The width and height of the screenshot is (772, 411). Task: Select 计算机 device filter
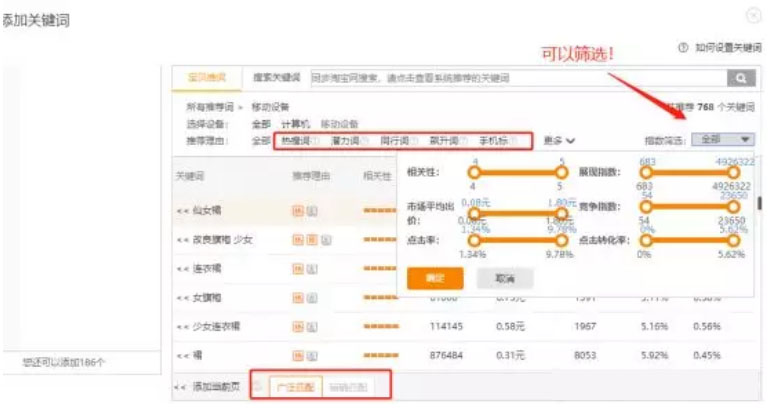click(x=295, y=124)
